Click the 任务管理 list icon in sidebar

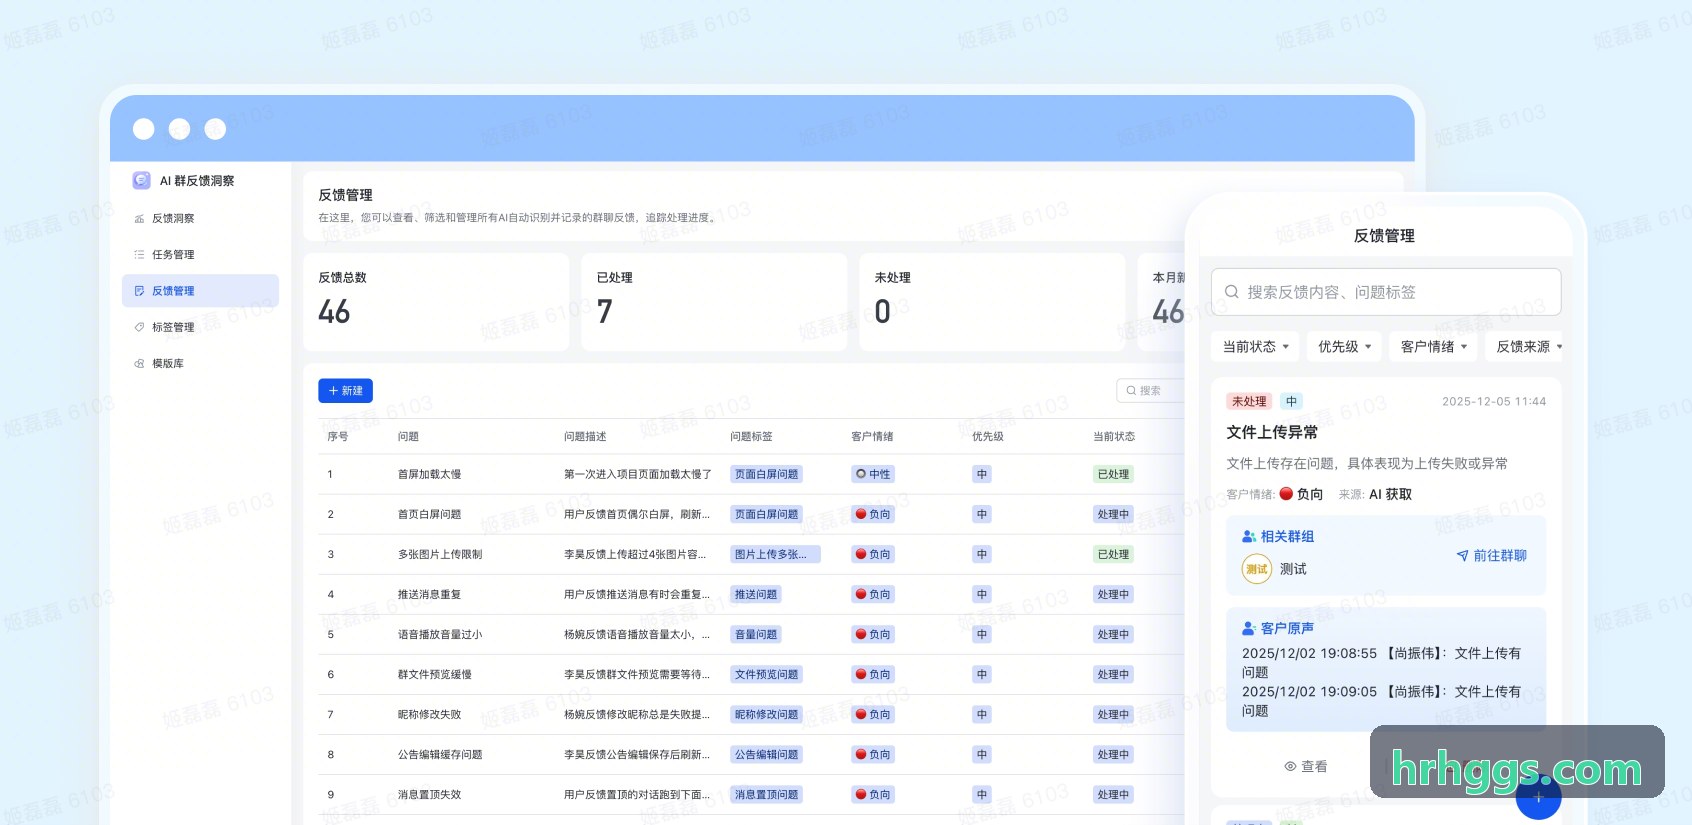coord(139,254)
